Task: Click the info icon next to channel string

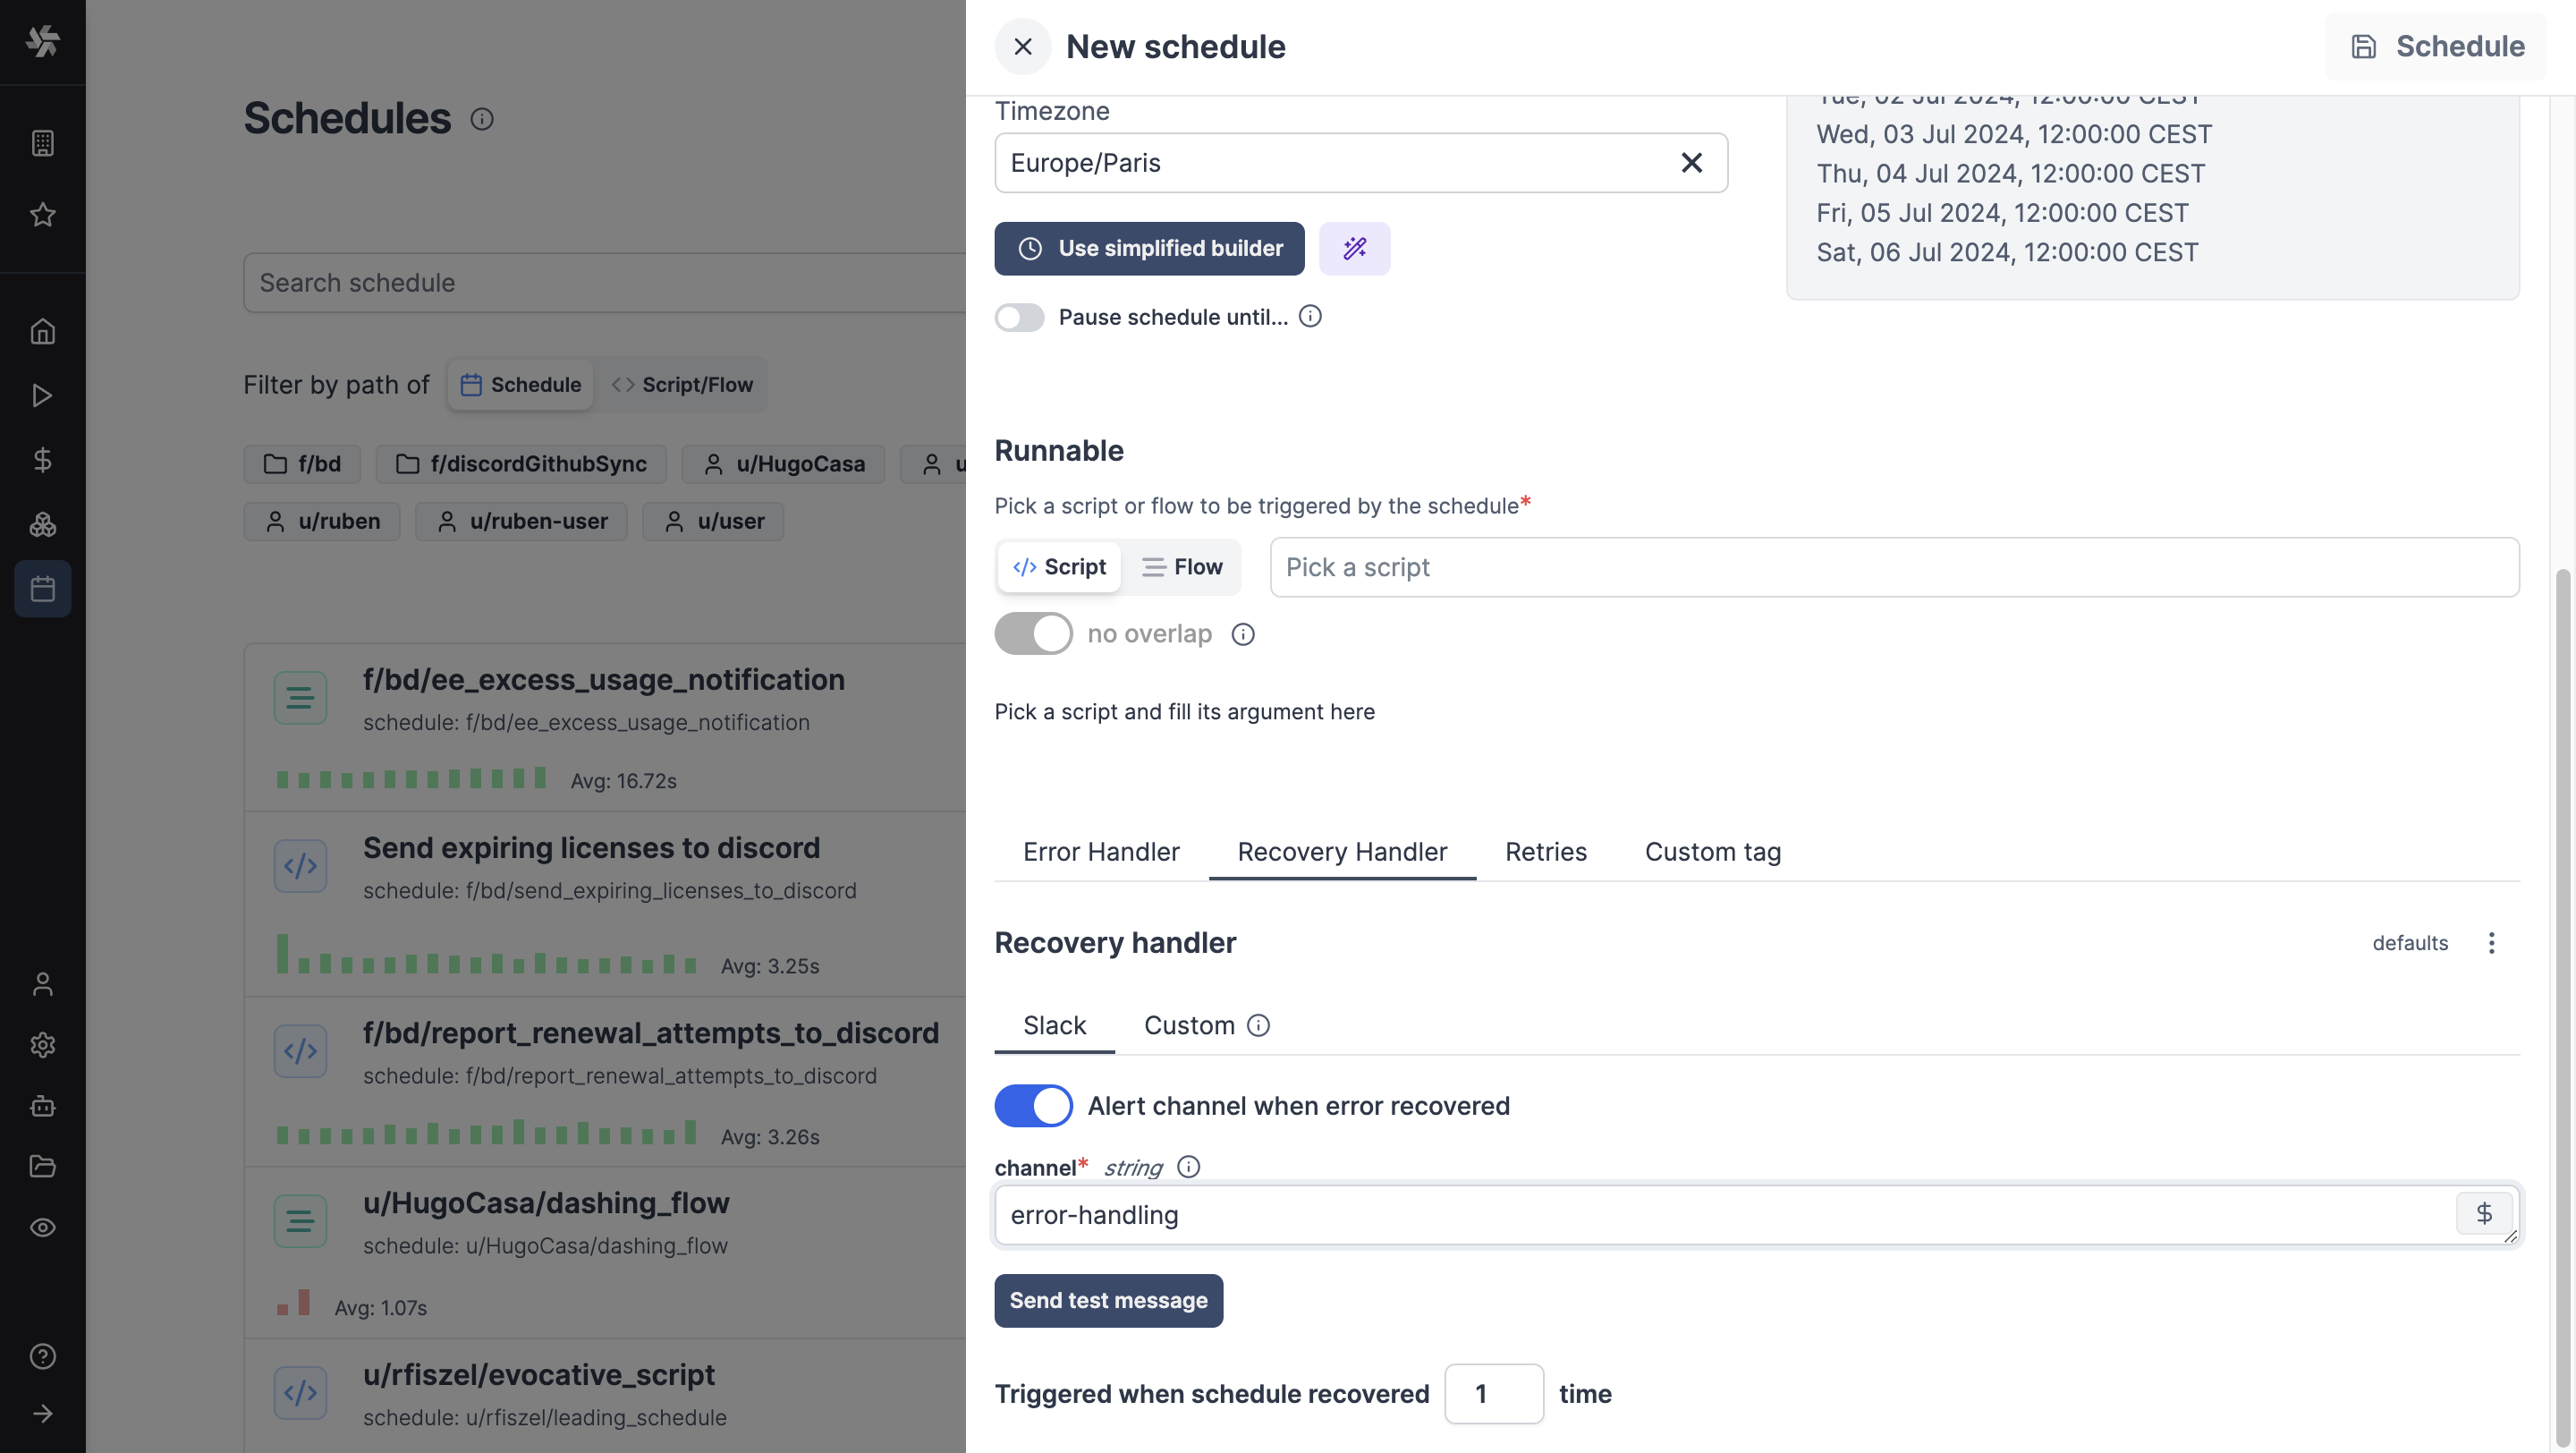Action: point(1188,1167)
